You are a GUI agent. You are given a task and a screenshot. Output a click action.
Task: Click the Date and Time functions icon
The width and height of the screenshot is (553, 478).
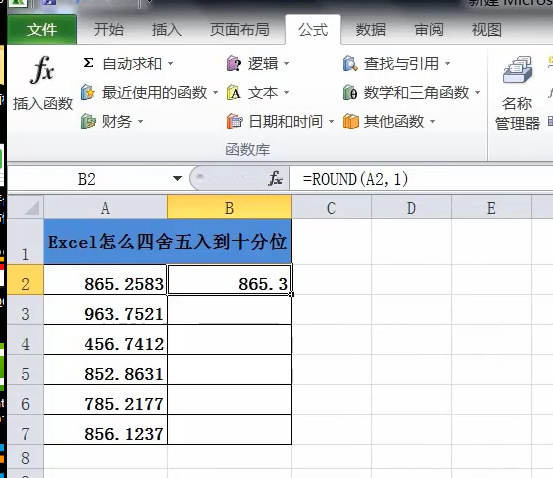coord(234,121)
